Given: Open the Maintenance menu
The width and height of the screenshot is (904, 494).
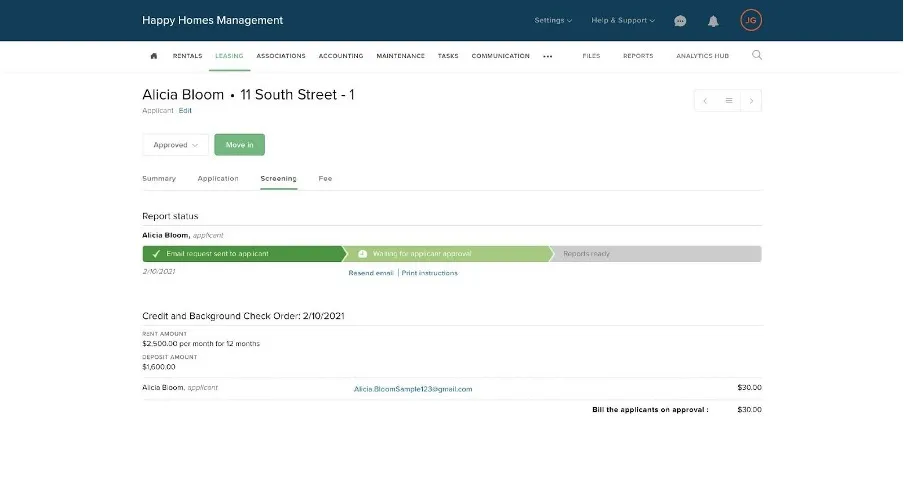Looking at the screenshot, I should pos(401,56).
